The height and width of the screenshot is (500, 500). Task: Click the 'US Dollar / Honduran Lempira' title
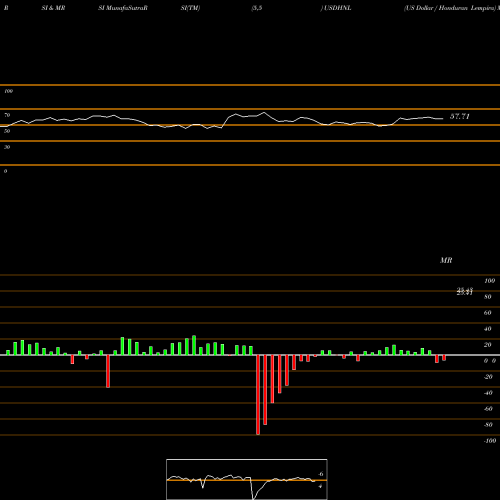point(450,8)
